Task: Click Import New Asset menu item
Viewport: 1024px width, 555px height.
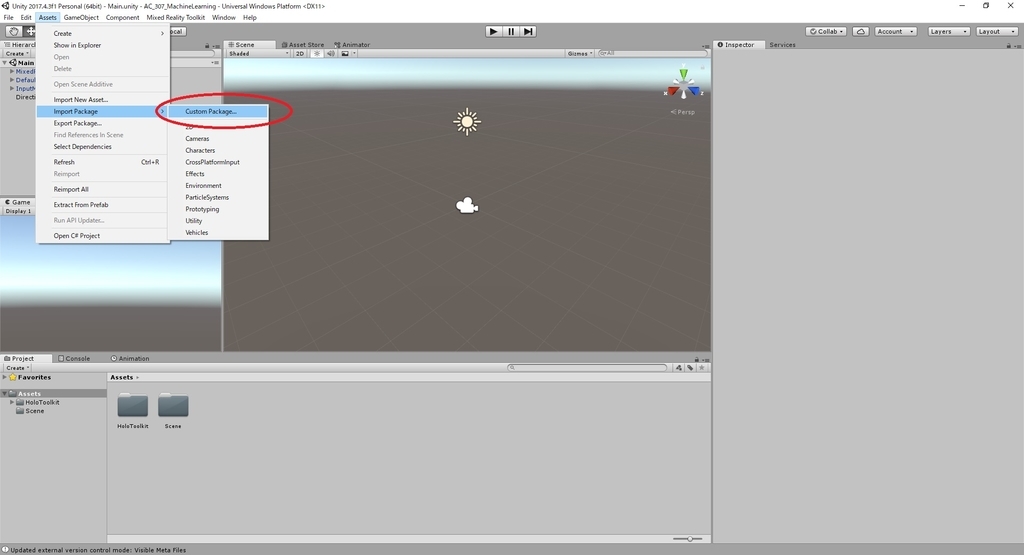Action: (103, 100)
